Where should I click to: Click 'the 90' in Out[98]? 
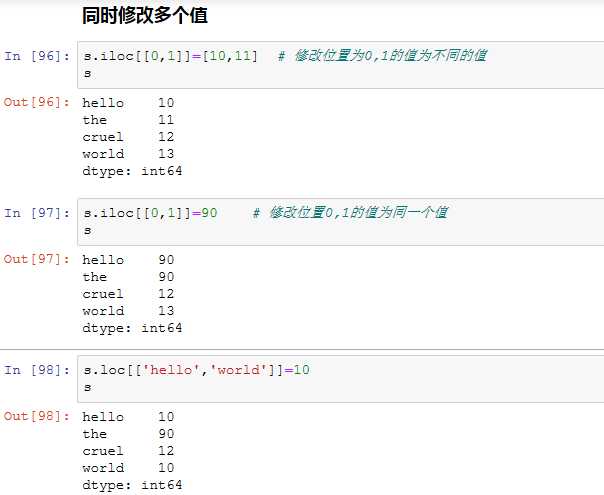coord(128,434)
